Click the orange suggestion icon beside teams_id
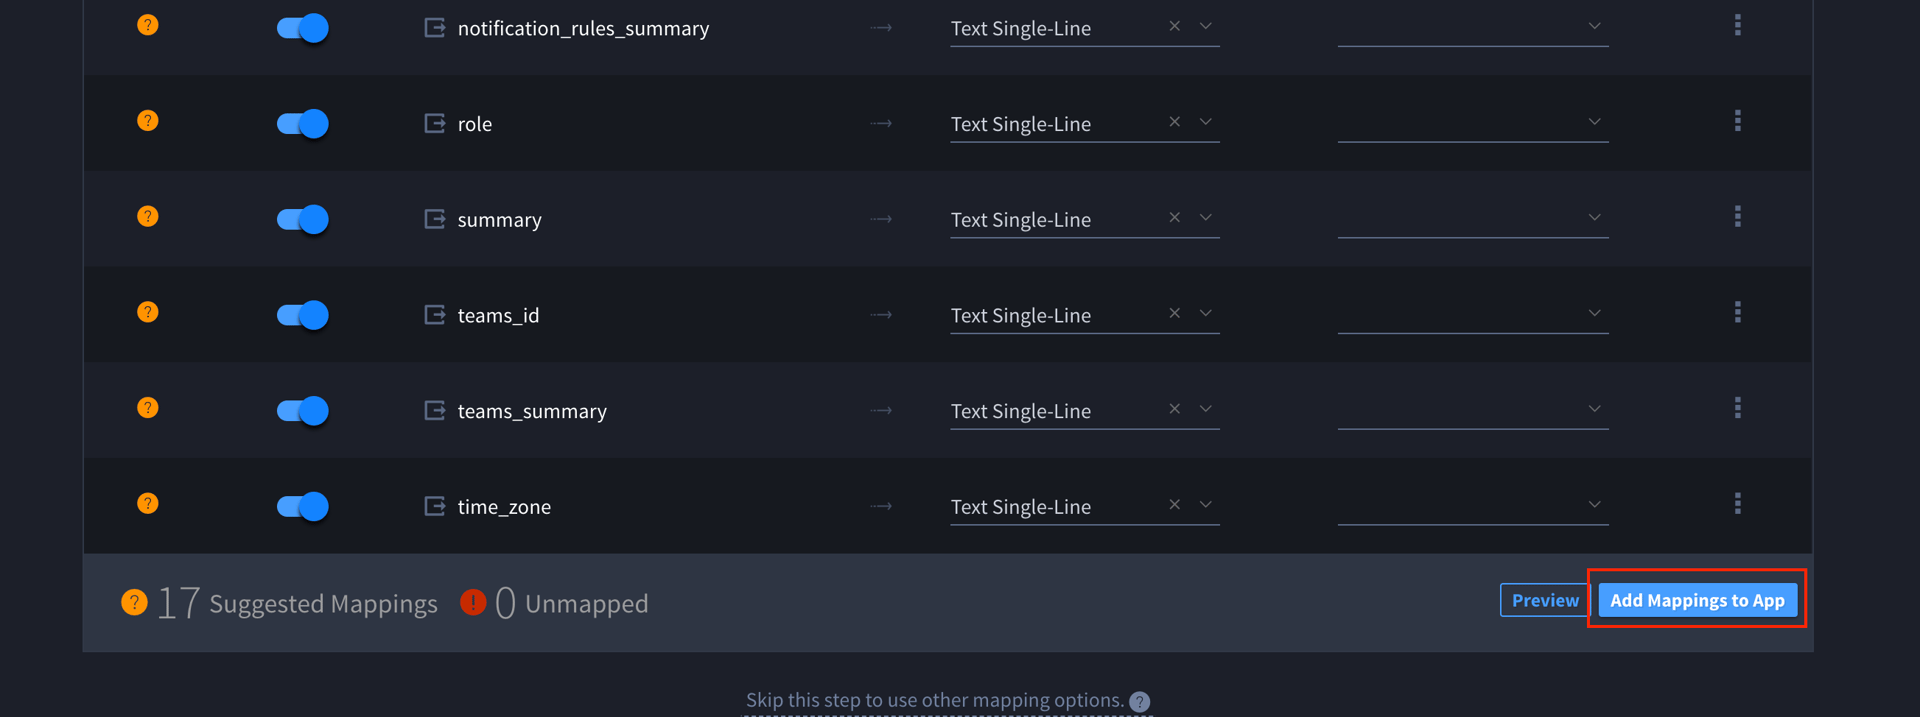1920x717 pixels. pyautogui.click(x=148, y=312)
